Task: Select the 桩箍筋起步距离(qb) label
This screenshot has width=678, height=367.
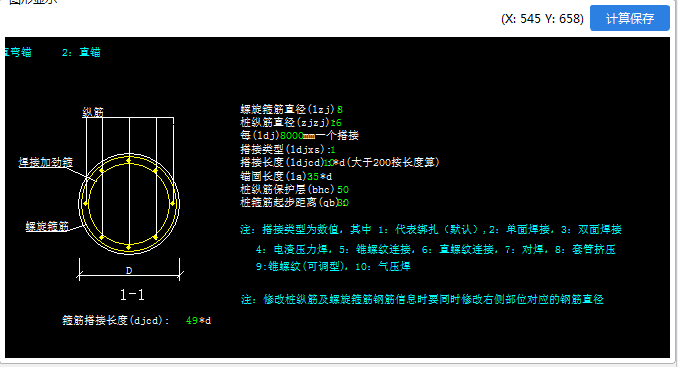Action: coord(288,202)
